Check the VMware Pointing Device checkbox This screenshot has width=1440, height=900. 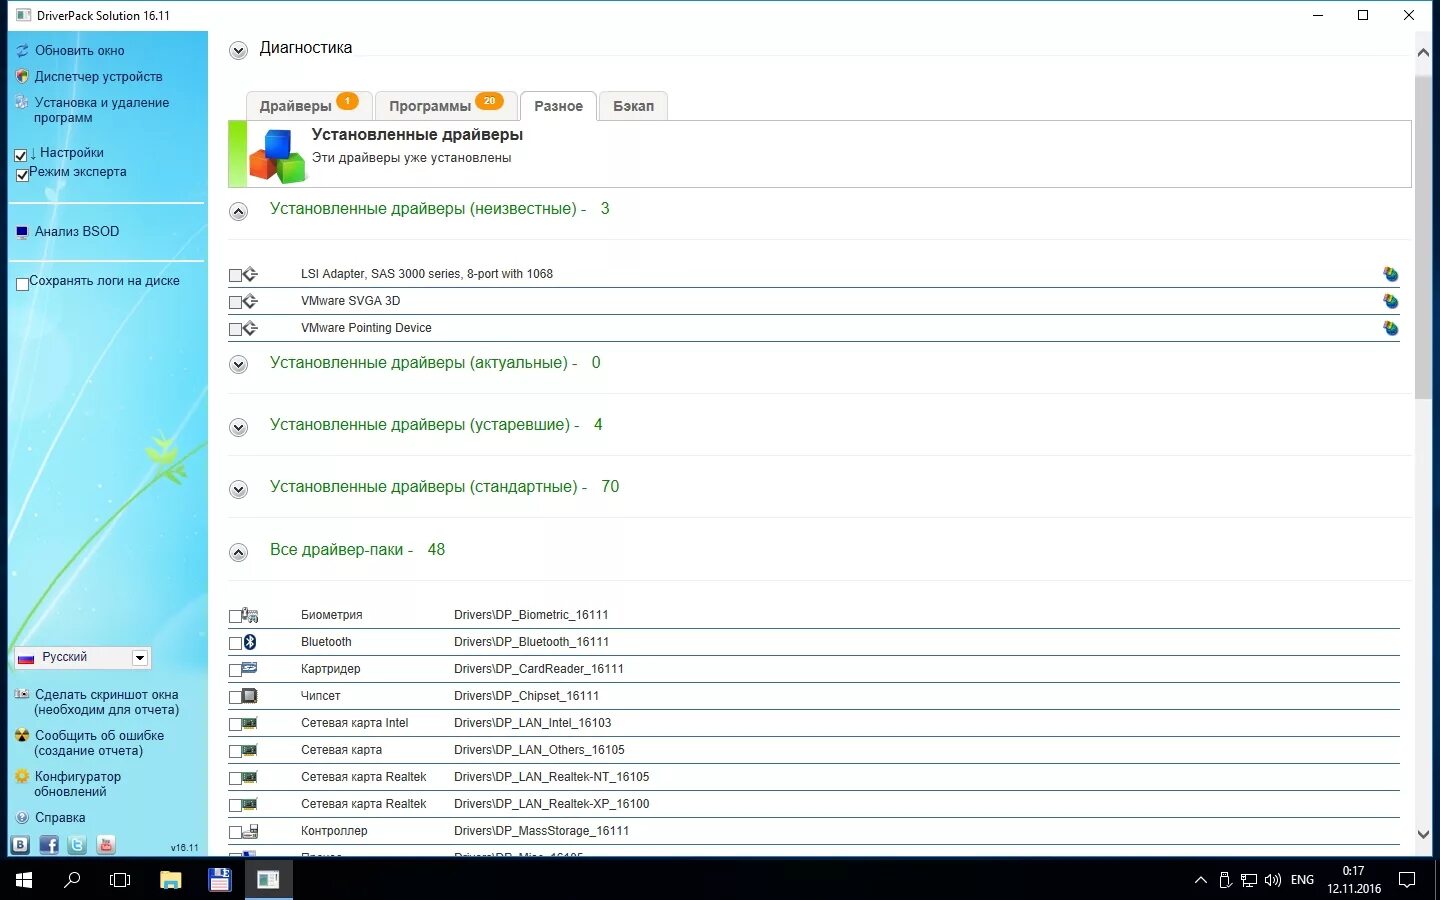[235, 329]
